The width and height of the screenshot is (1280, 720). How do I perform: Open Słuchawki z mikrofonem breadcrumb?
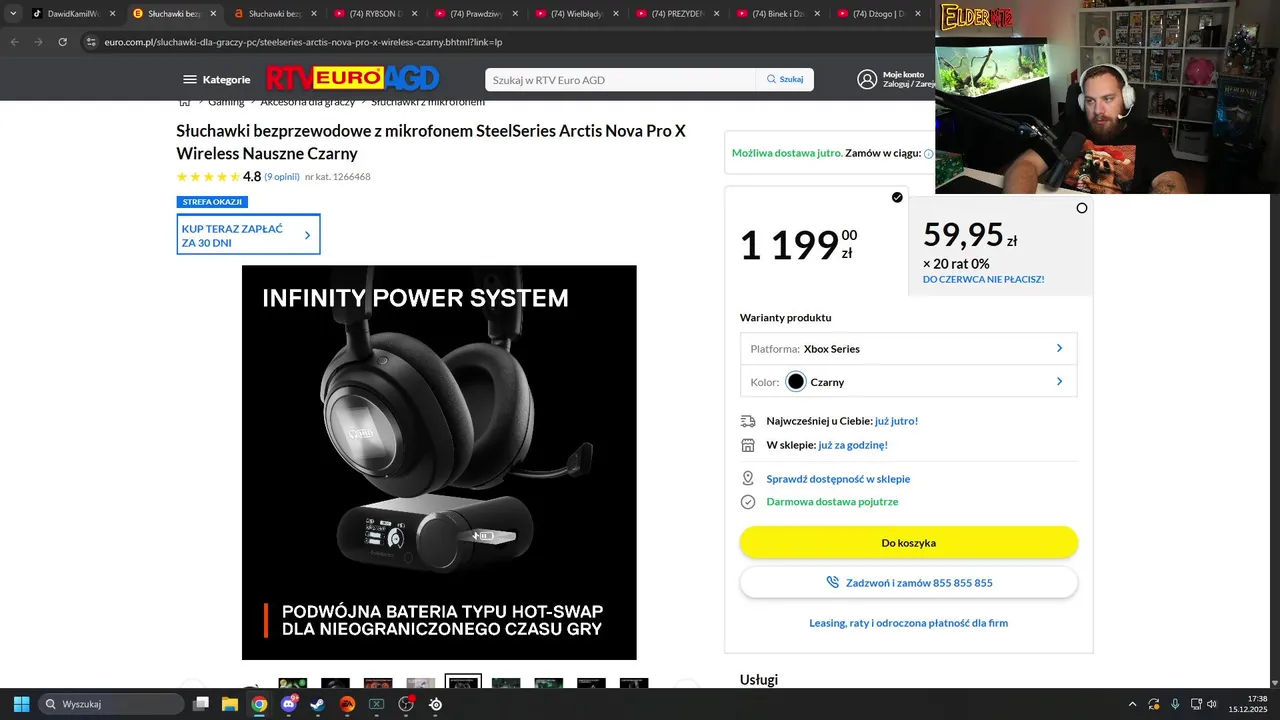tap(428, 102)
